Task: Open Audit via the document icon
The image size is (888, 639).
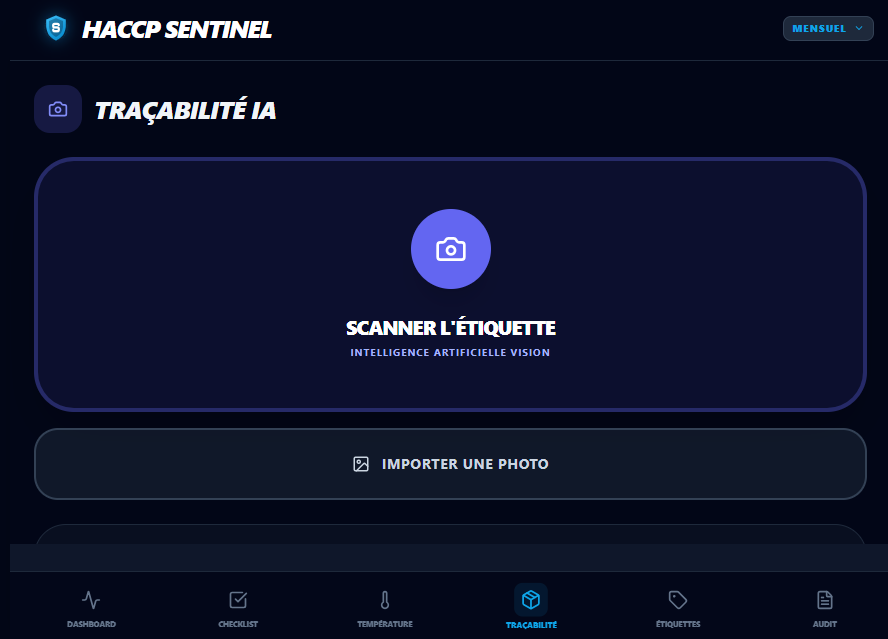Action: [824, 600]
